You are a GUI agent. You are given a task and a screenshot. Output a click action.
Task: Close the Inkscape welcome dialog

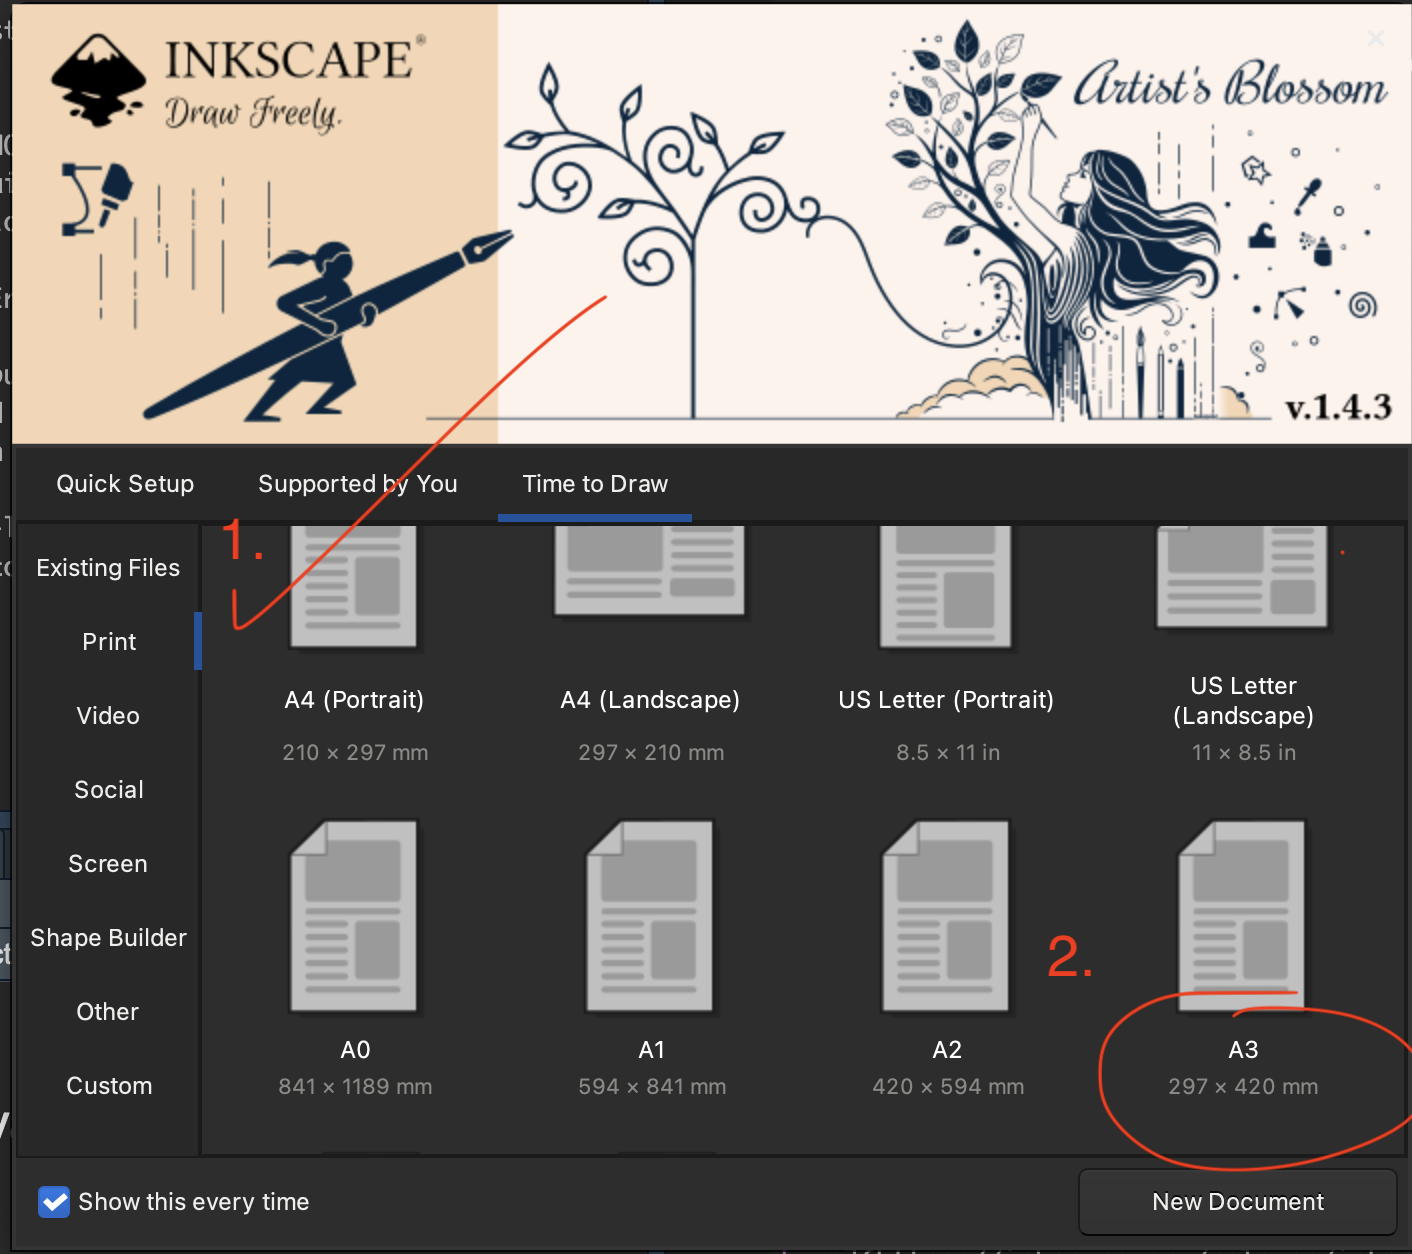[1376, 38]
